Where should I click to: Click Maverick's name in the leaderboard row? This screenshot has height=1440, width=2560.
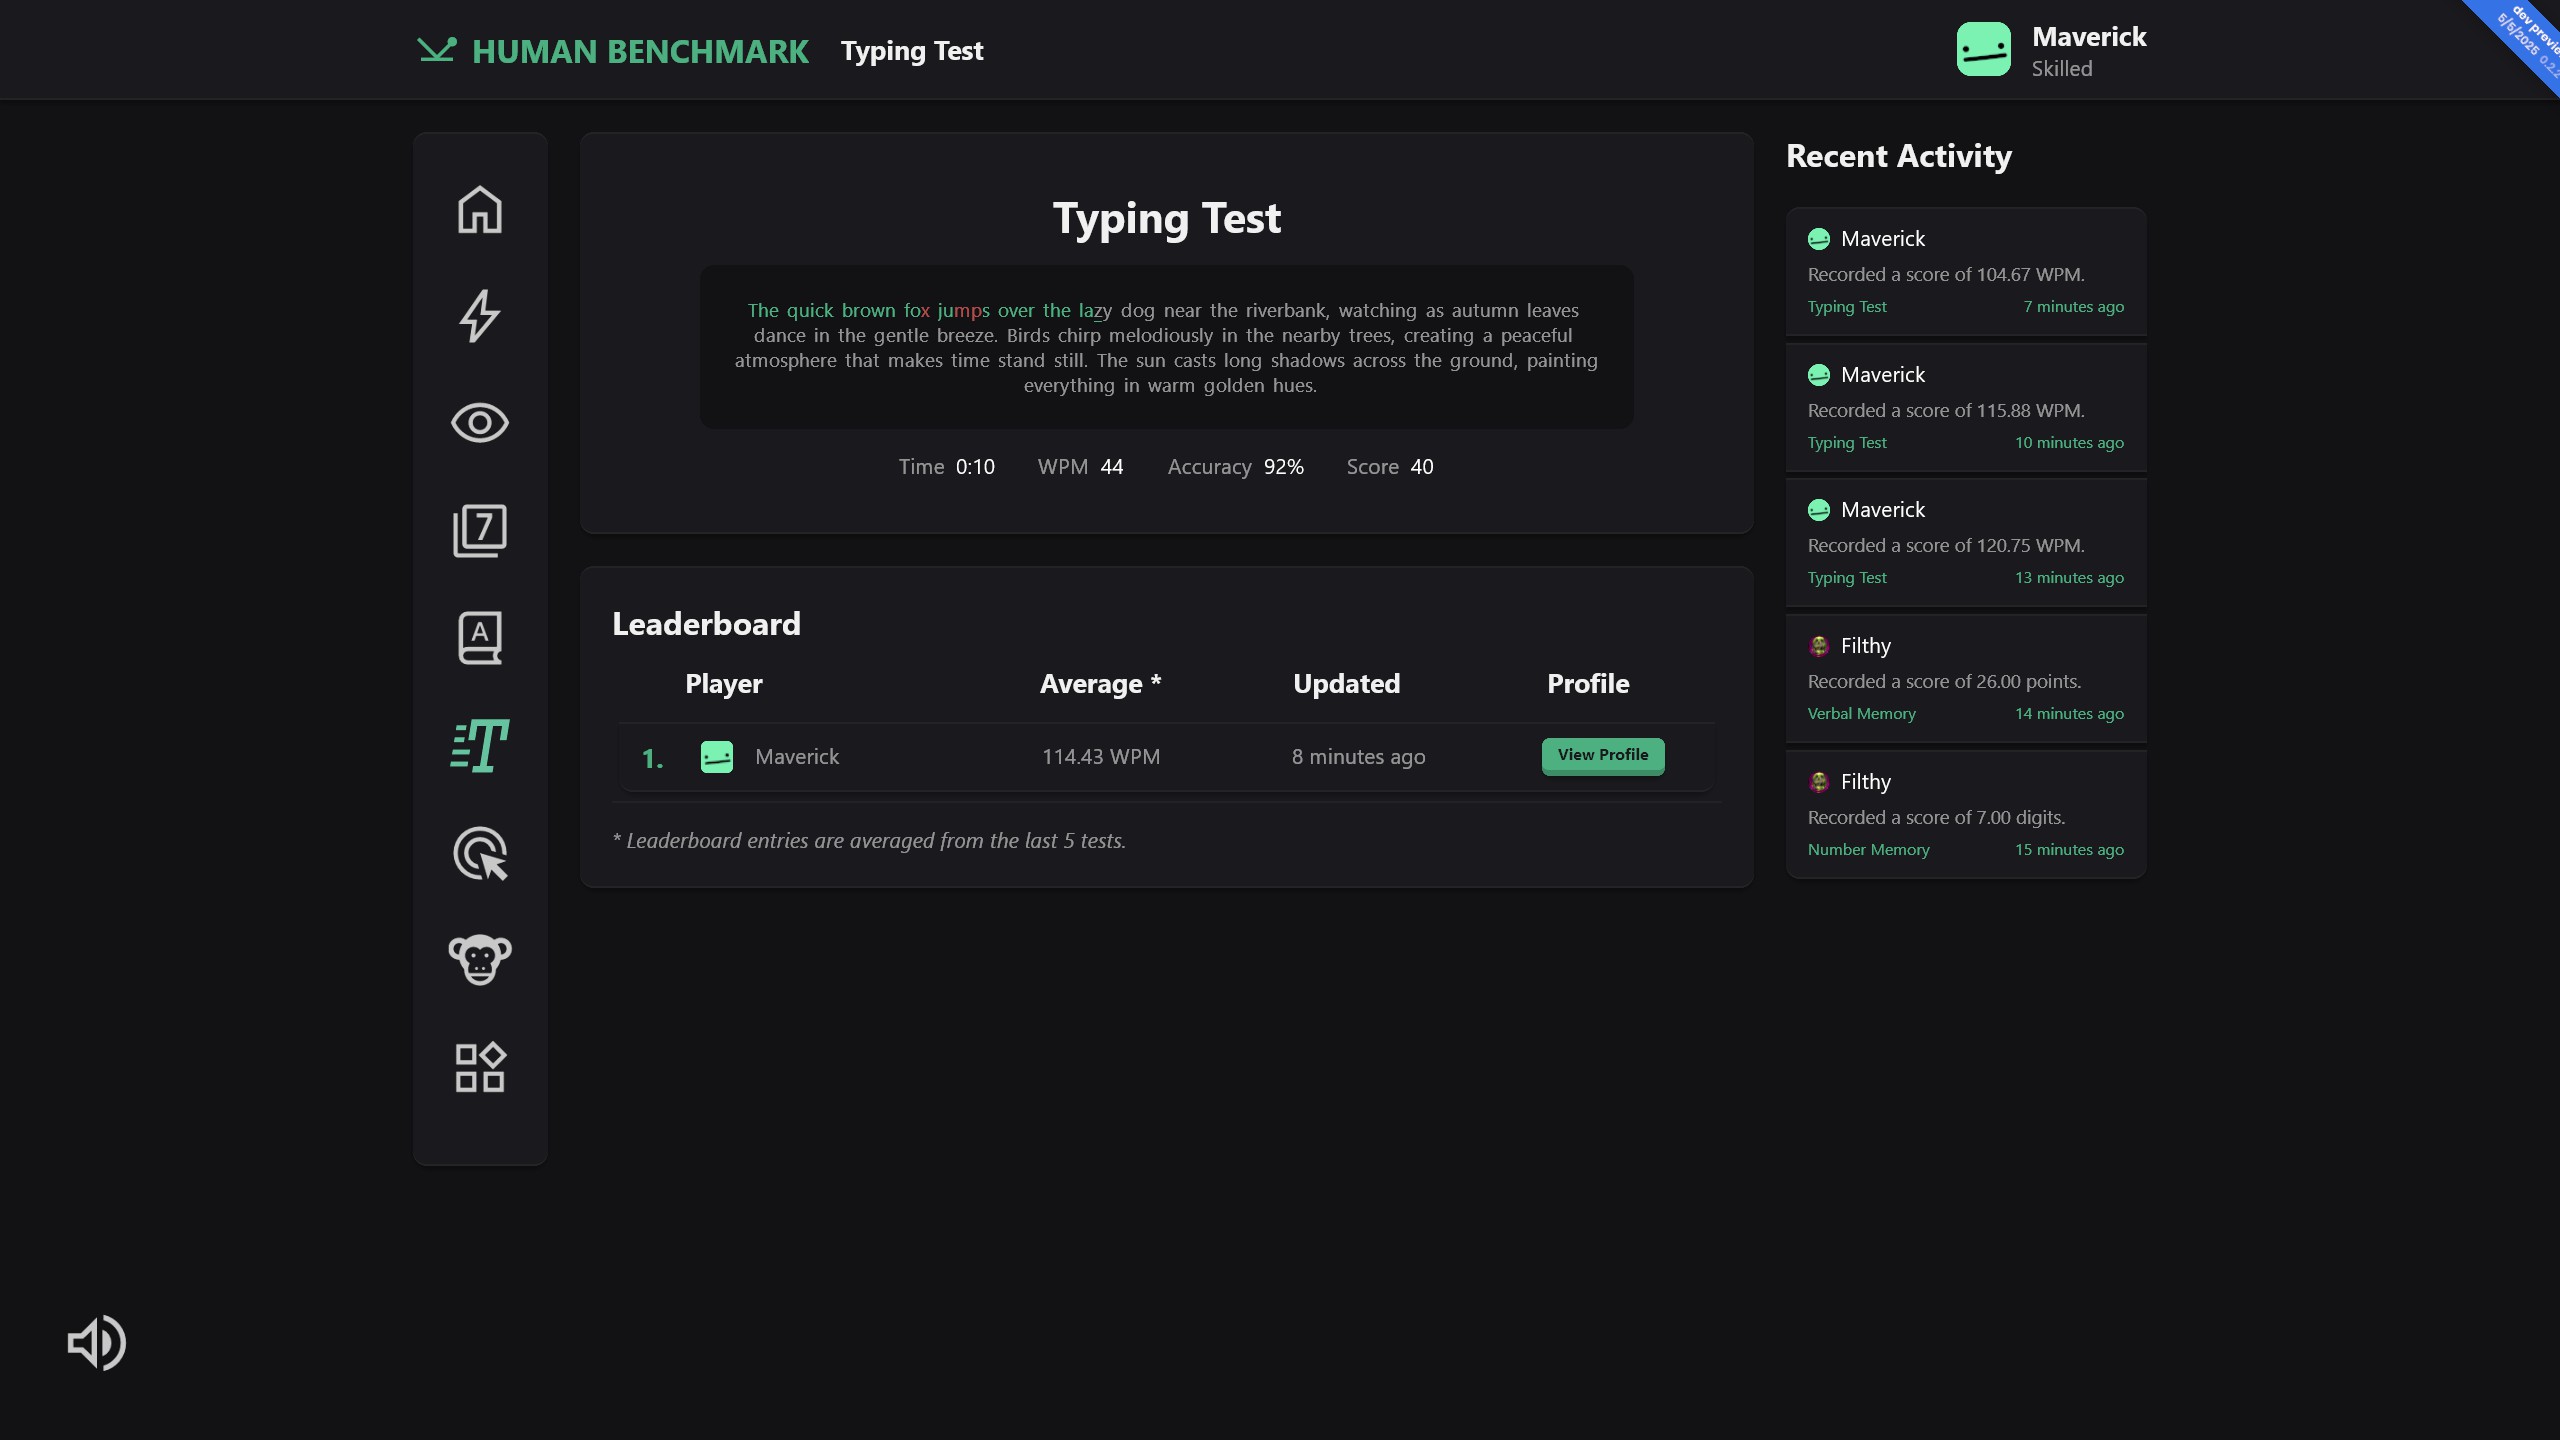[x=797, y=757]
